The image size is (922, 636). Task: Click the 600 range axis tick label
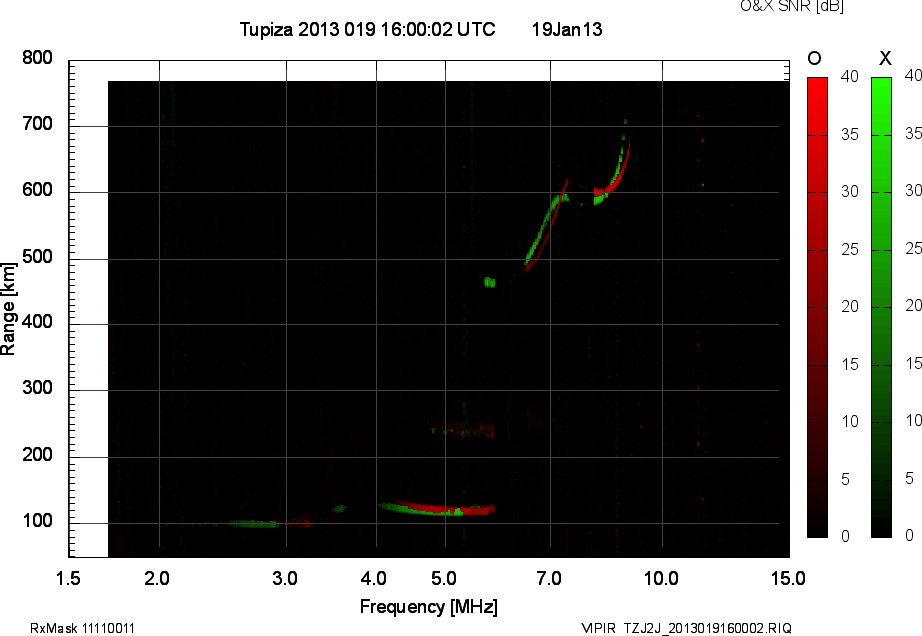click(37, 190)
